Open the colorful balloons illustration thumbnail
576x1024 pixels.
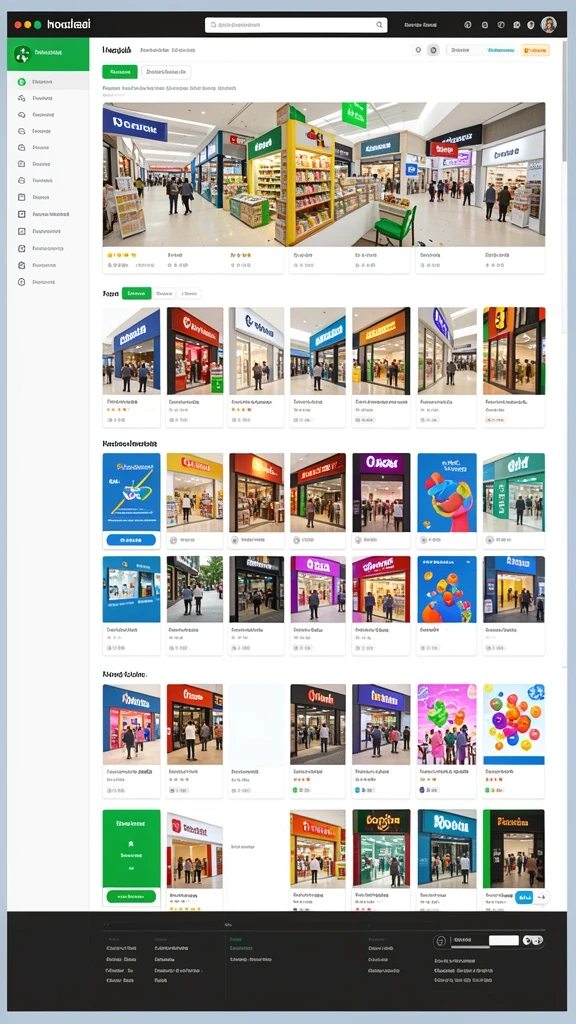[514, 724]
